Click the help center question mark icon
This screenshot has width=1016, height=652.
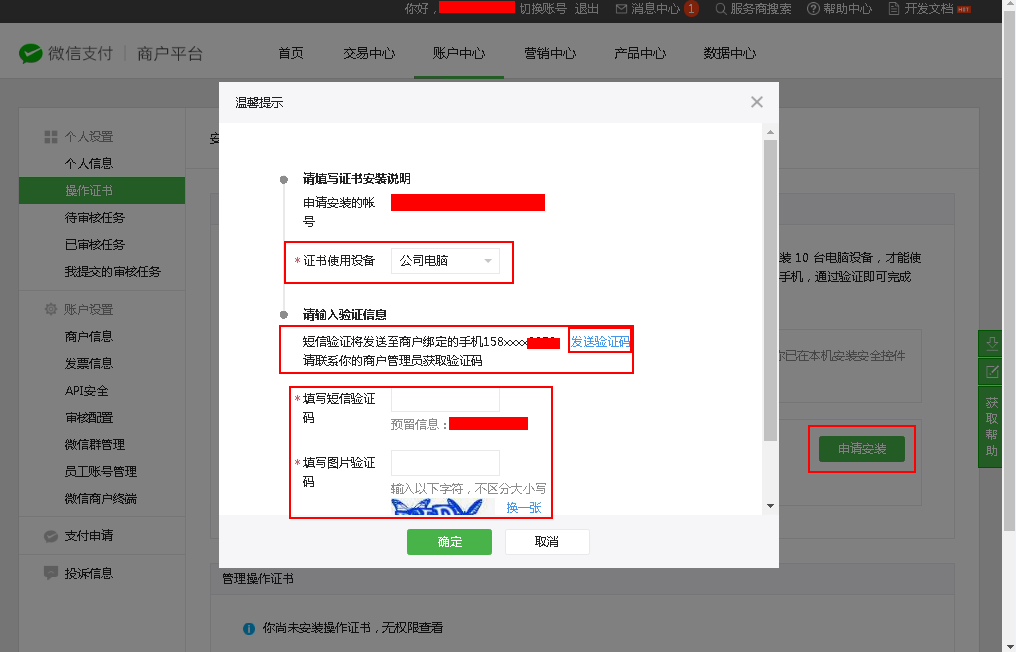[x=813, y=9]
